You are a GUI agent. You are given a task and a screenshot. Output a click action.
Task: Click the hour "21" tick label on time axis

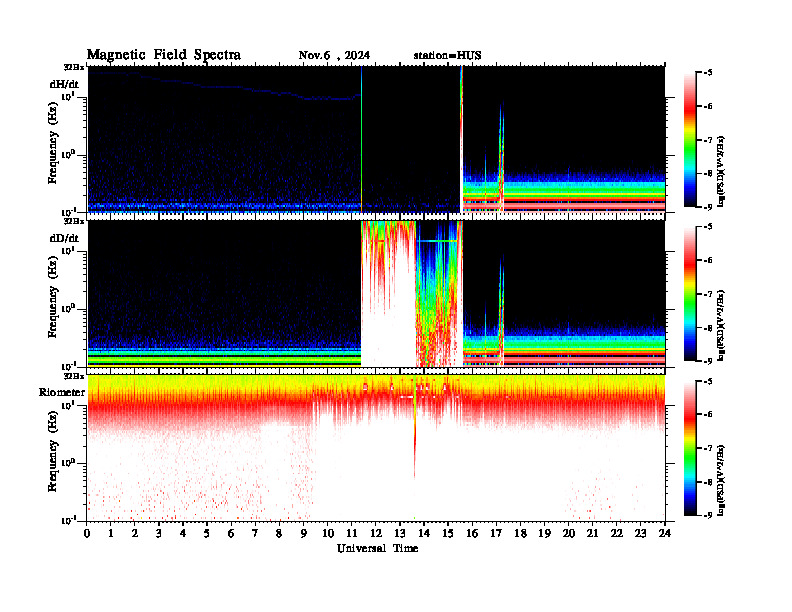(592, 534)
